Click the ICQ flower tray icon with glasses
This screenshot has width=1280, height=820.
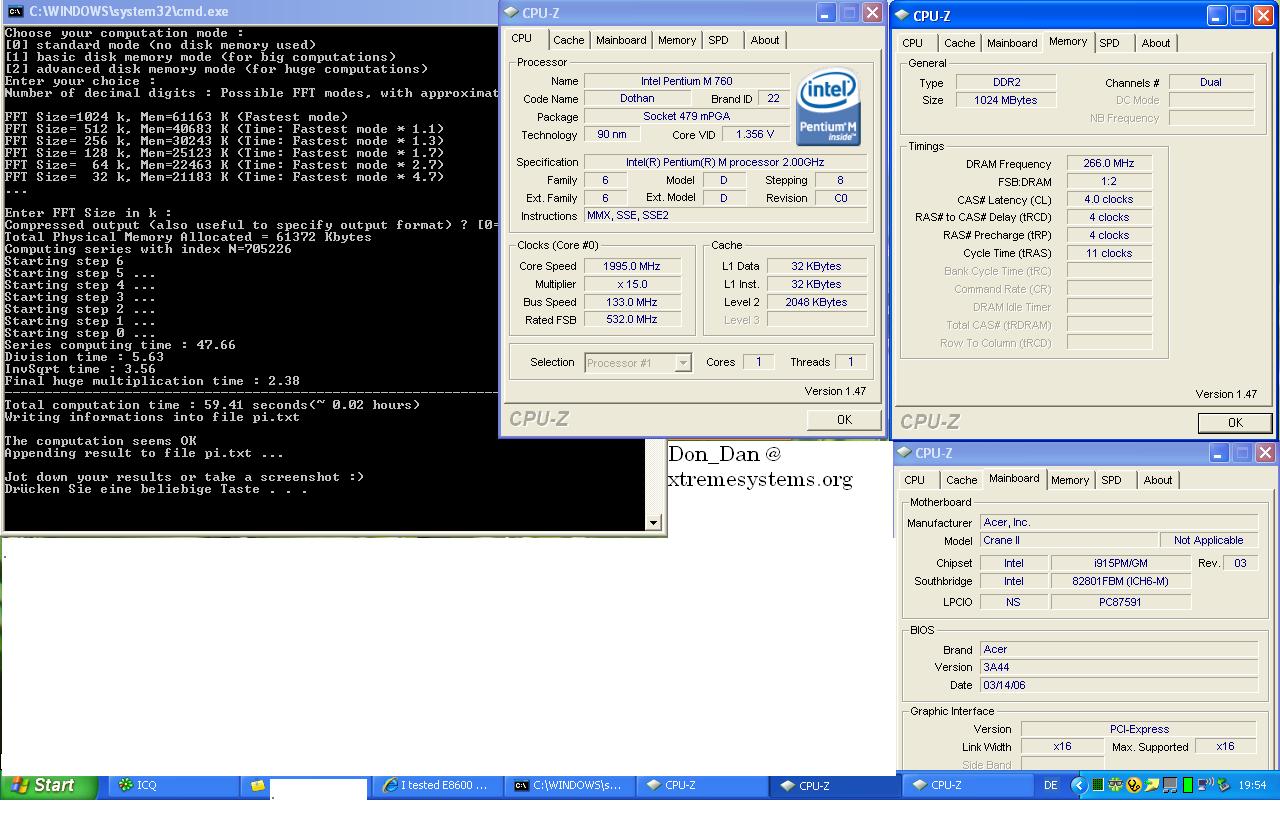(1115, 785)
